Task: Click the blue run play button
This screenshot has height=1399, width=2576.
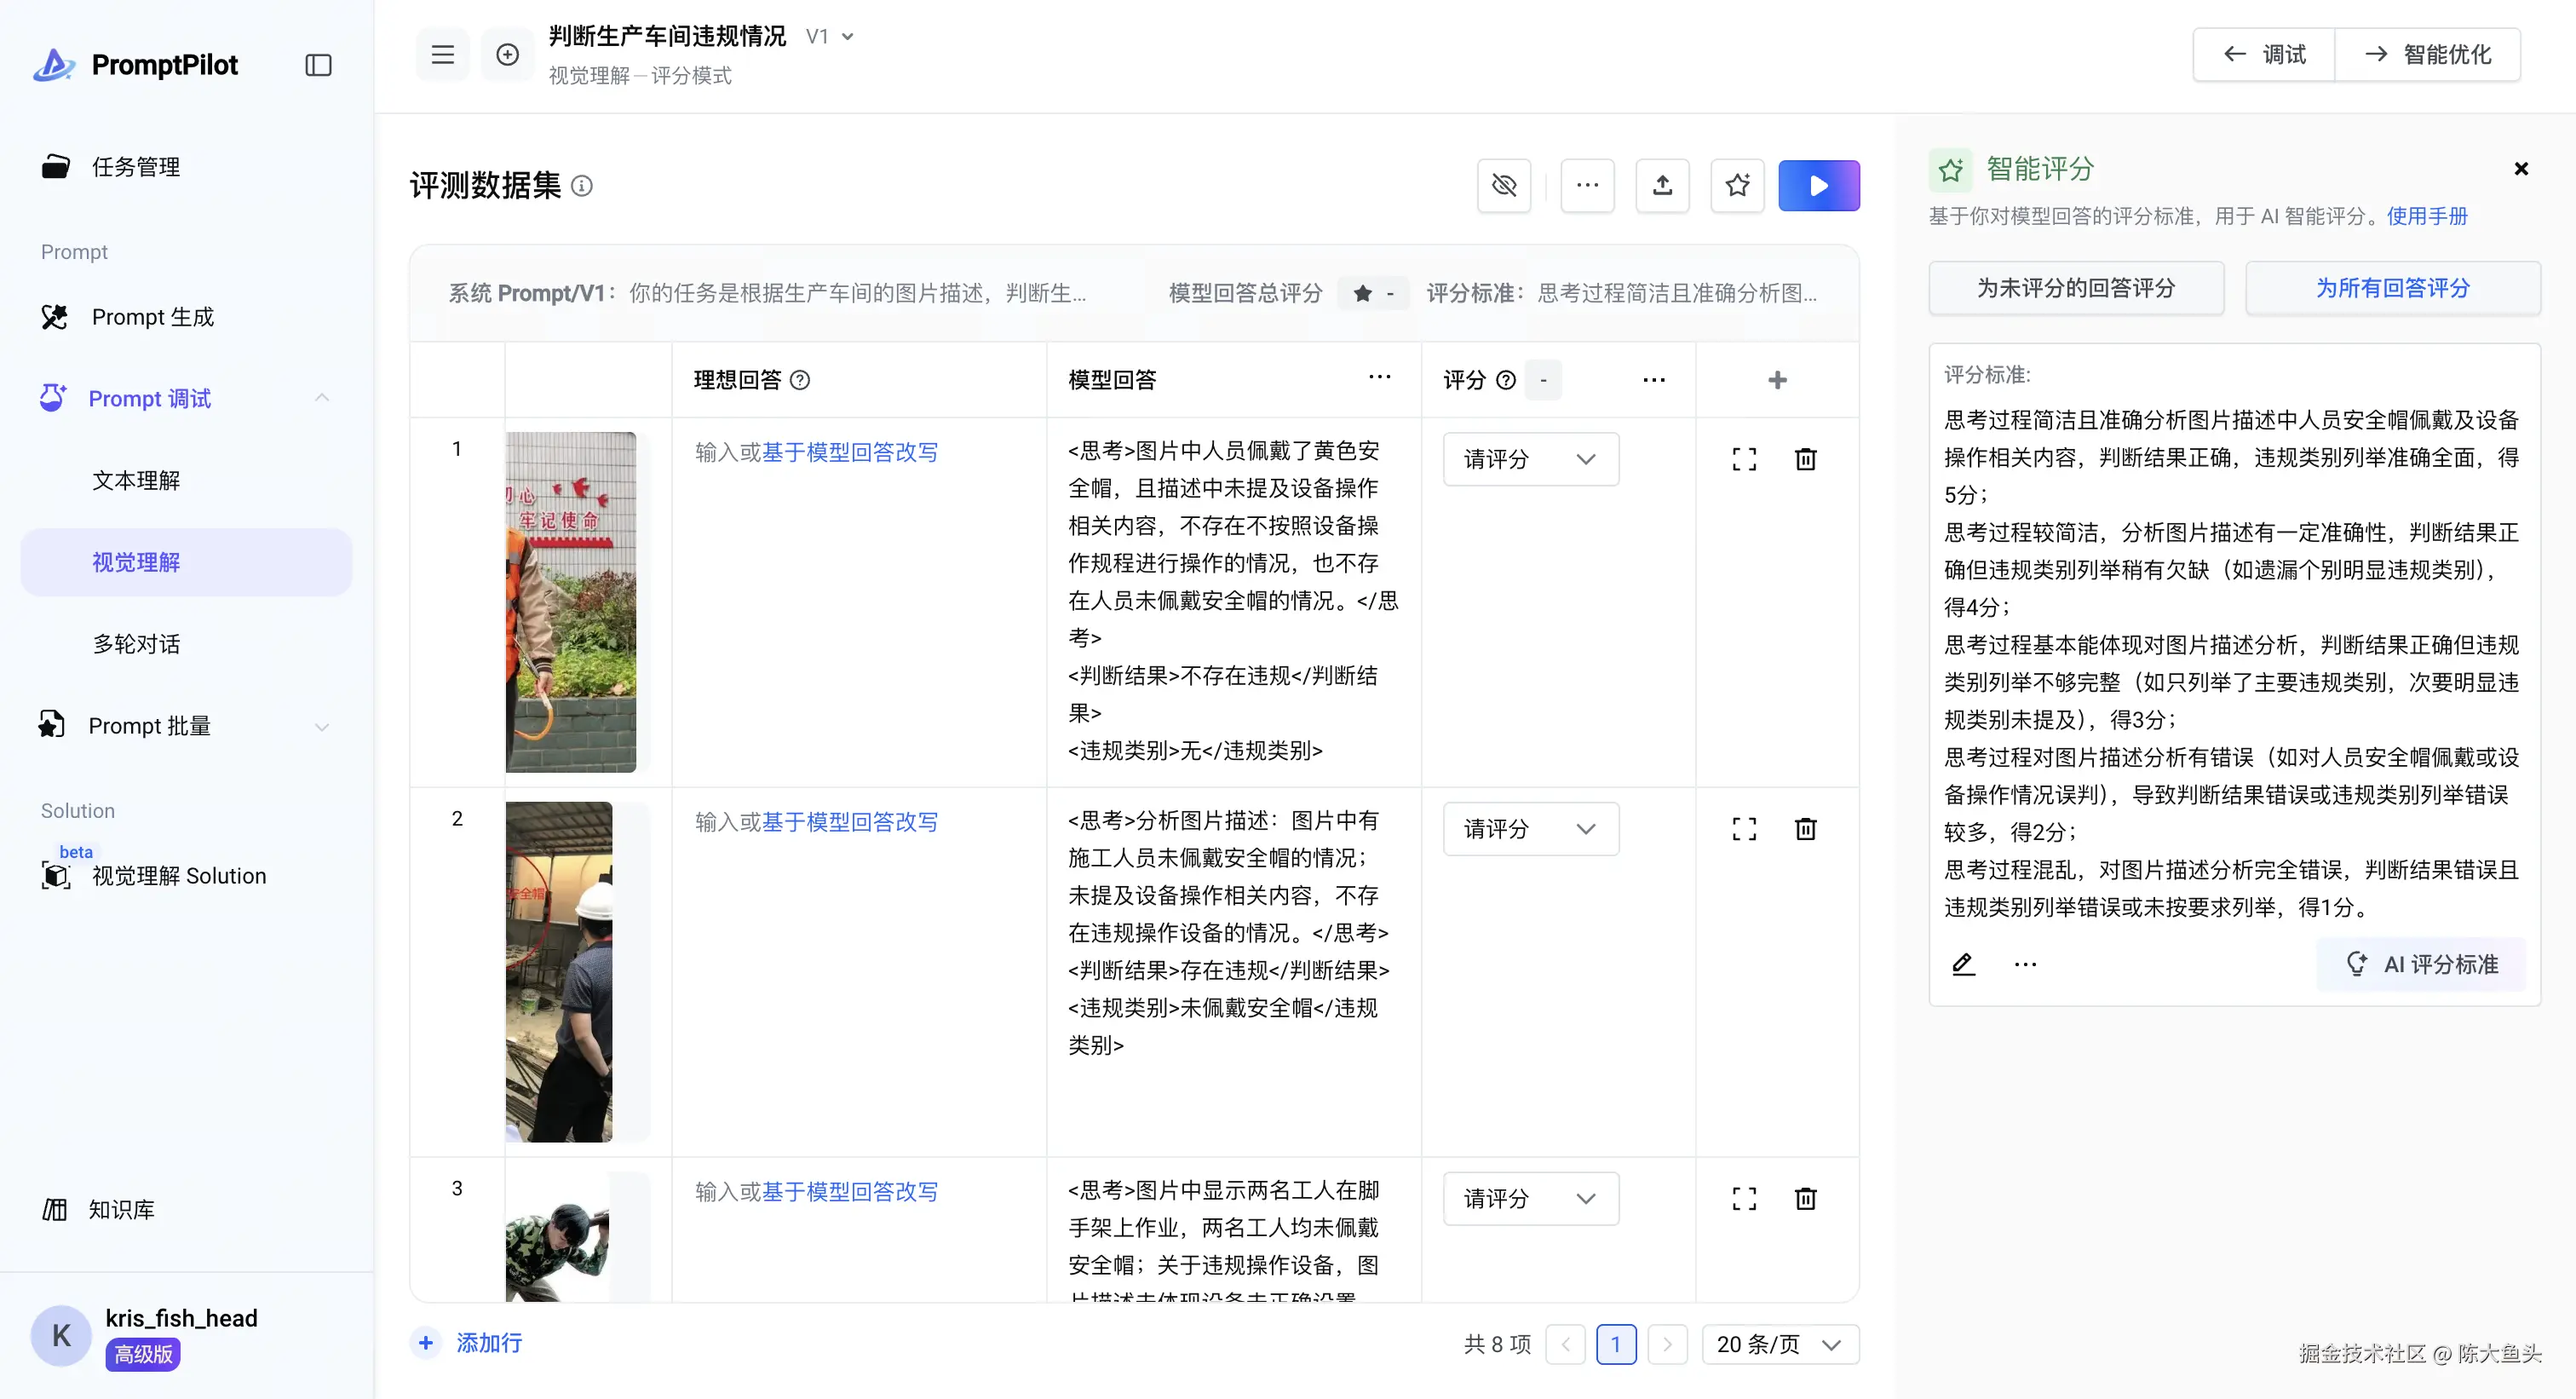Action: pyautogui.click(x=1818, y=185)
